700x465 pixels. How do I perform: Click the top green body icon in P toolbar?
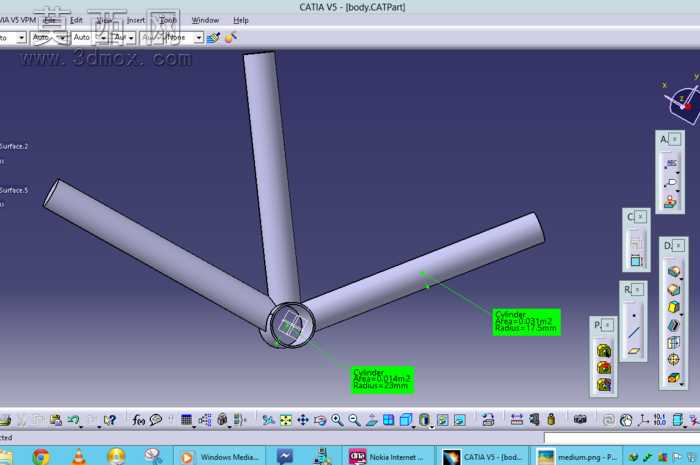604,350
